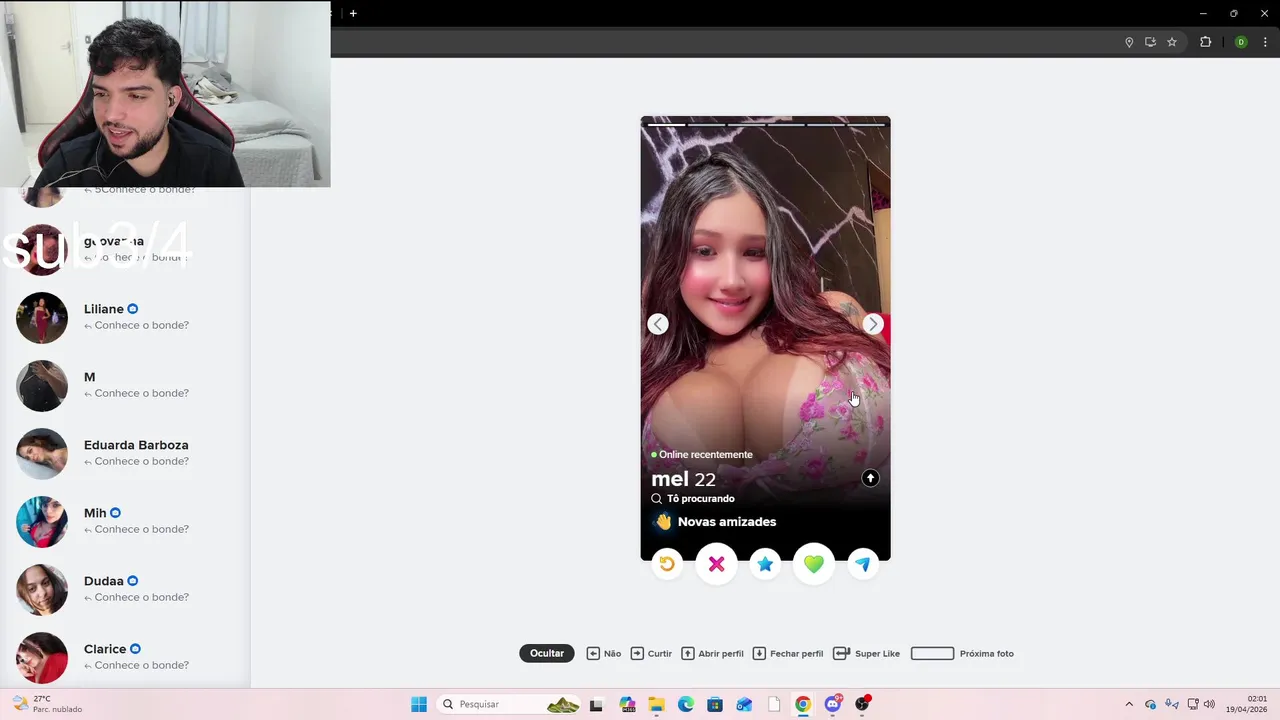Click the Windows Start button

coord(419,704)
